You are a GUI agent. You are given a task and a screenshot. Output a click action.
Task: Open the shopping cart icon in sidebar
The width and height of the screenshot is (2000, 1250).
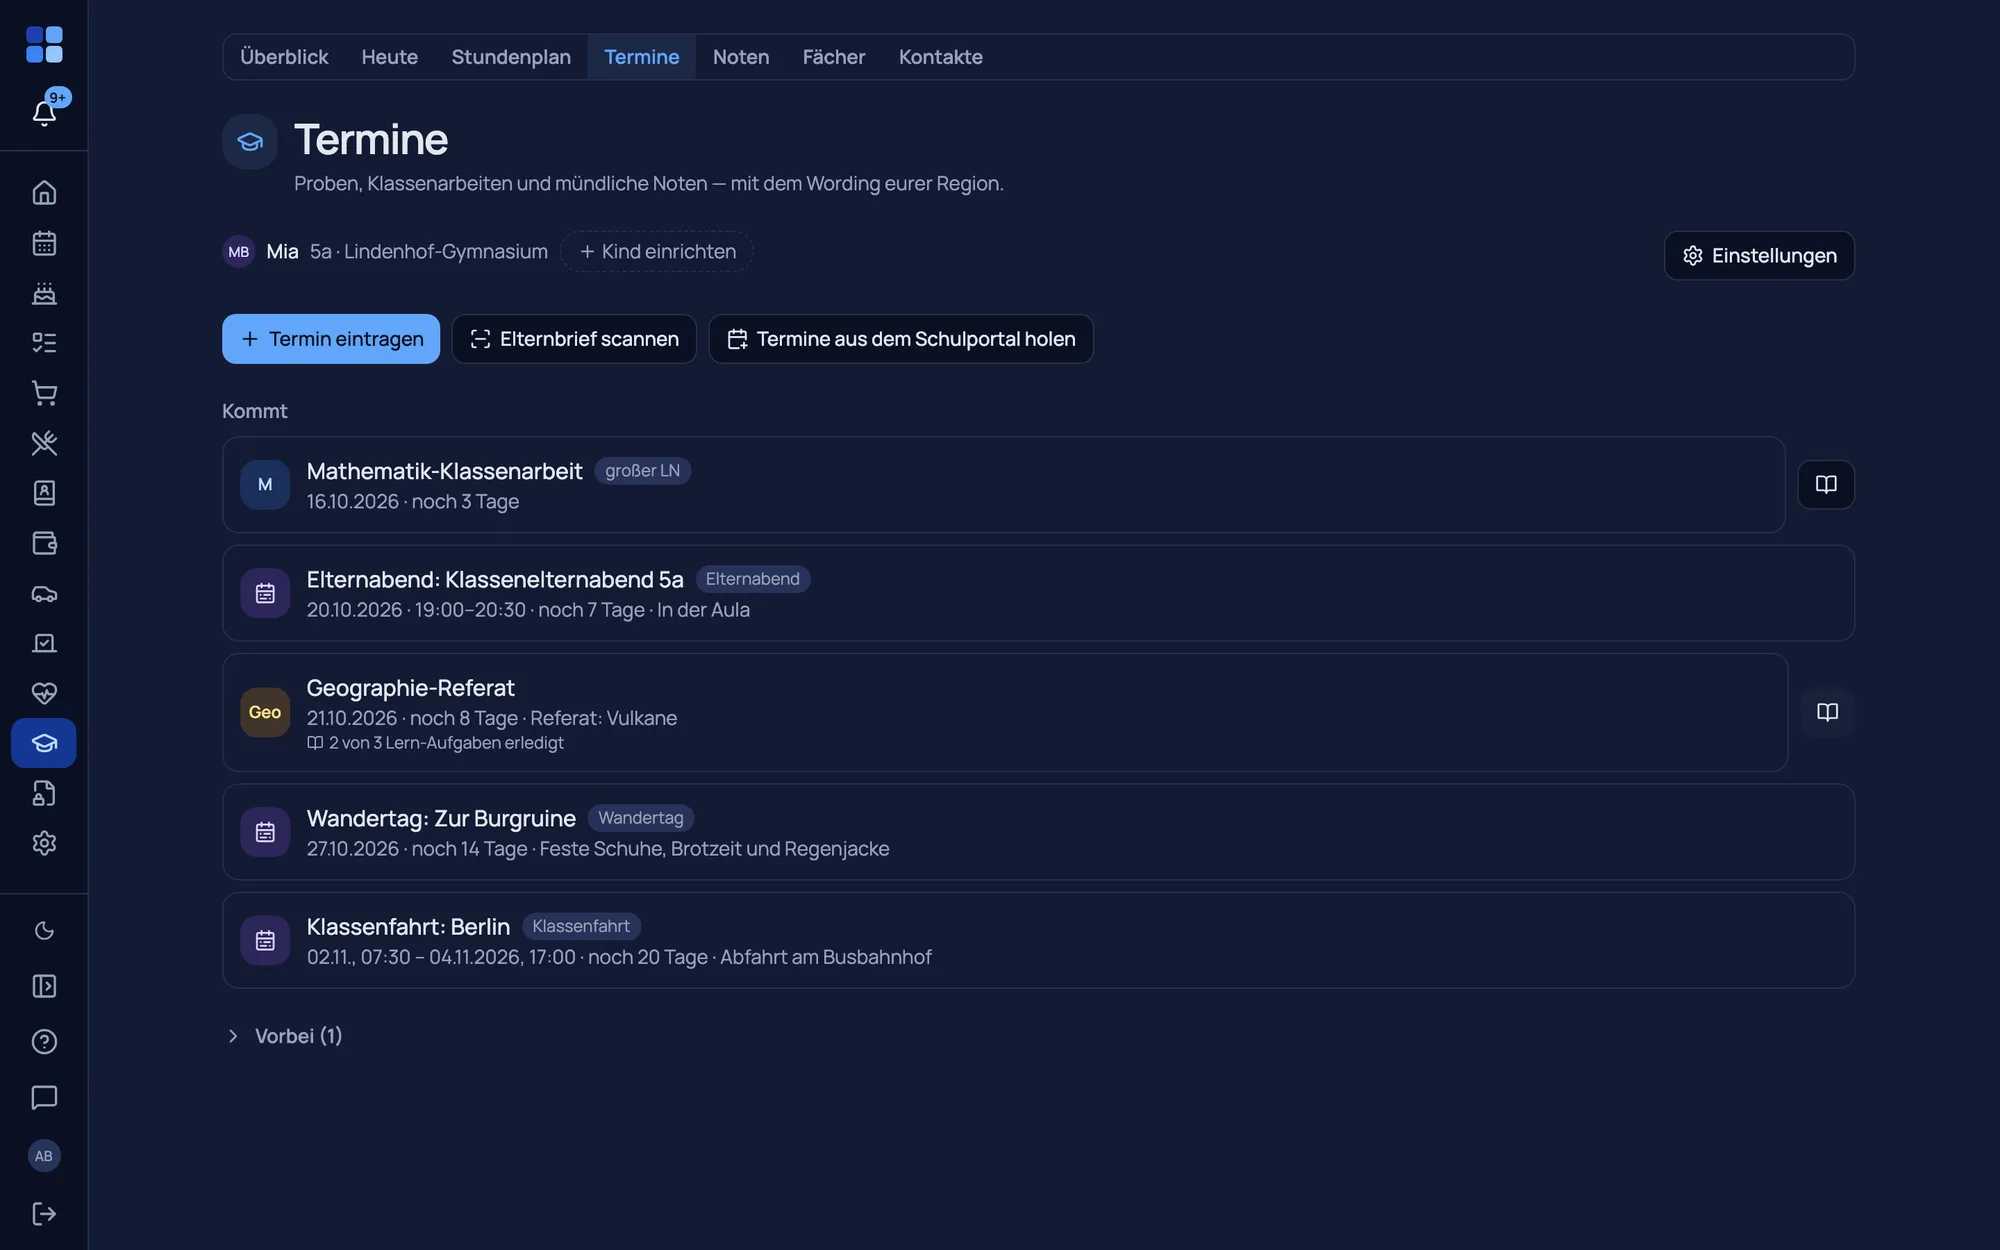(x=44, y=392)
